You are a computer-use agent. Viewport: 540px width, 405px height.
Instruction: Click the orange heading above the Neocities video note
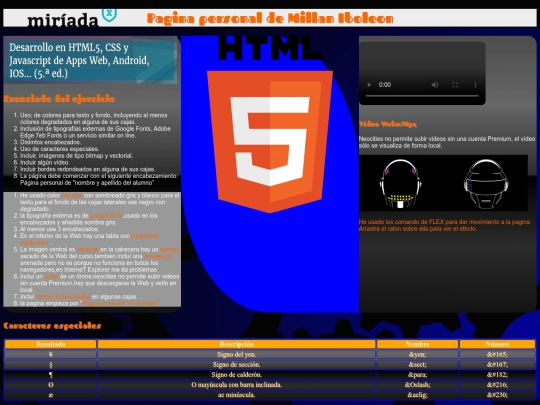point(388,124)
